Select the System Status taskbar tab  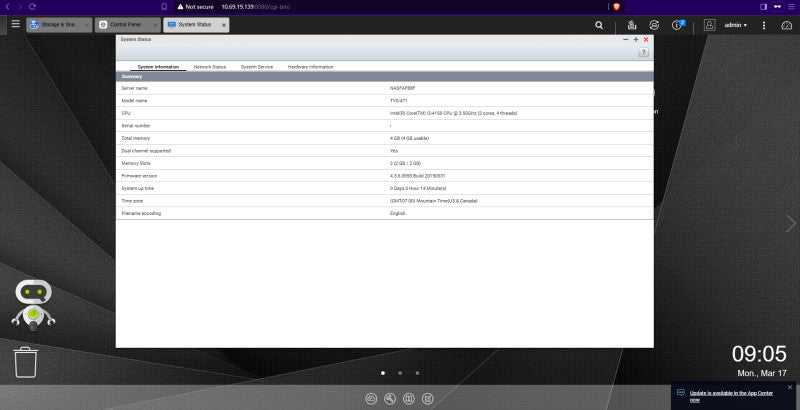pyautogui.click(x=196, y=25)
